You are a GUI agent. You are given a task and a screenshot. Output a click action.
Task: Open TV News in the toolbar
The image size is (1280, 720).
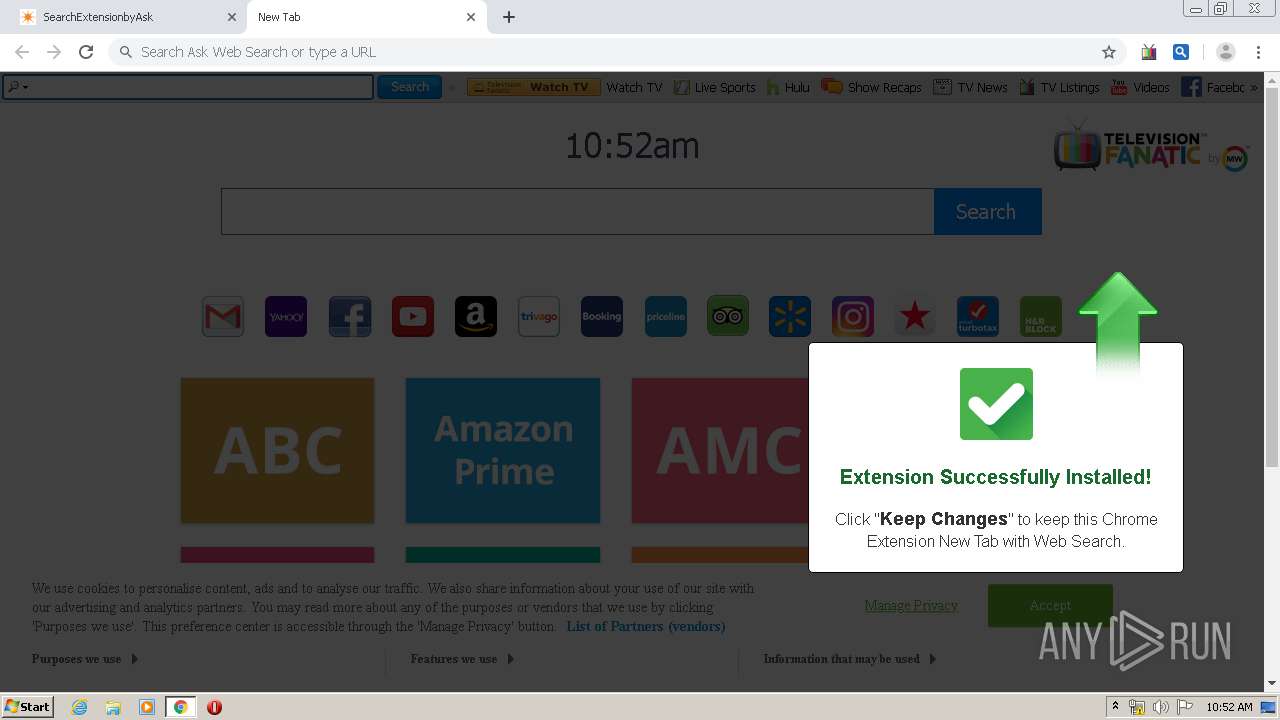click(970, 87)
